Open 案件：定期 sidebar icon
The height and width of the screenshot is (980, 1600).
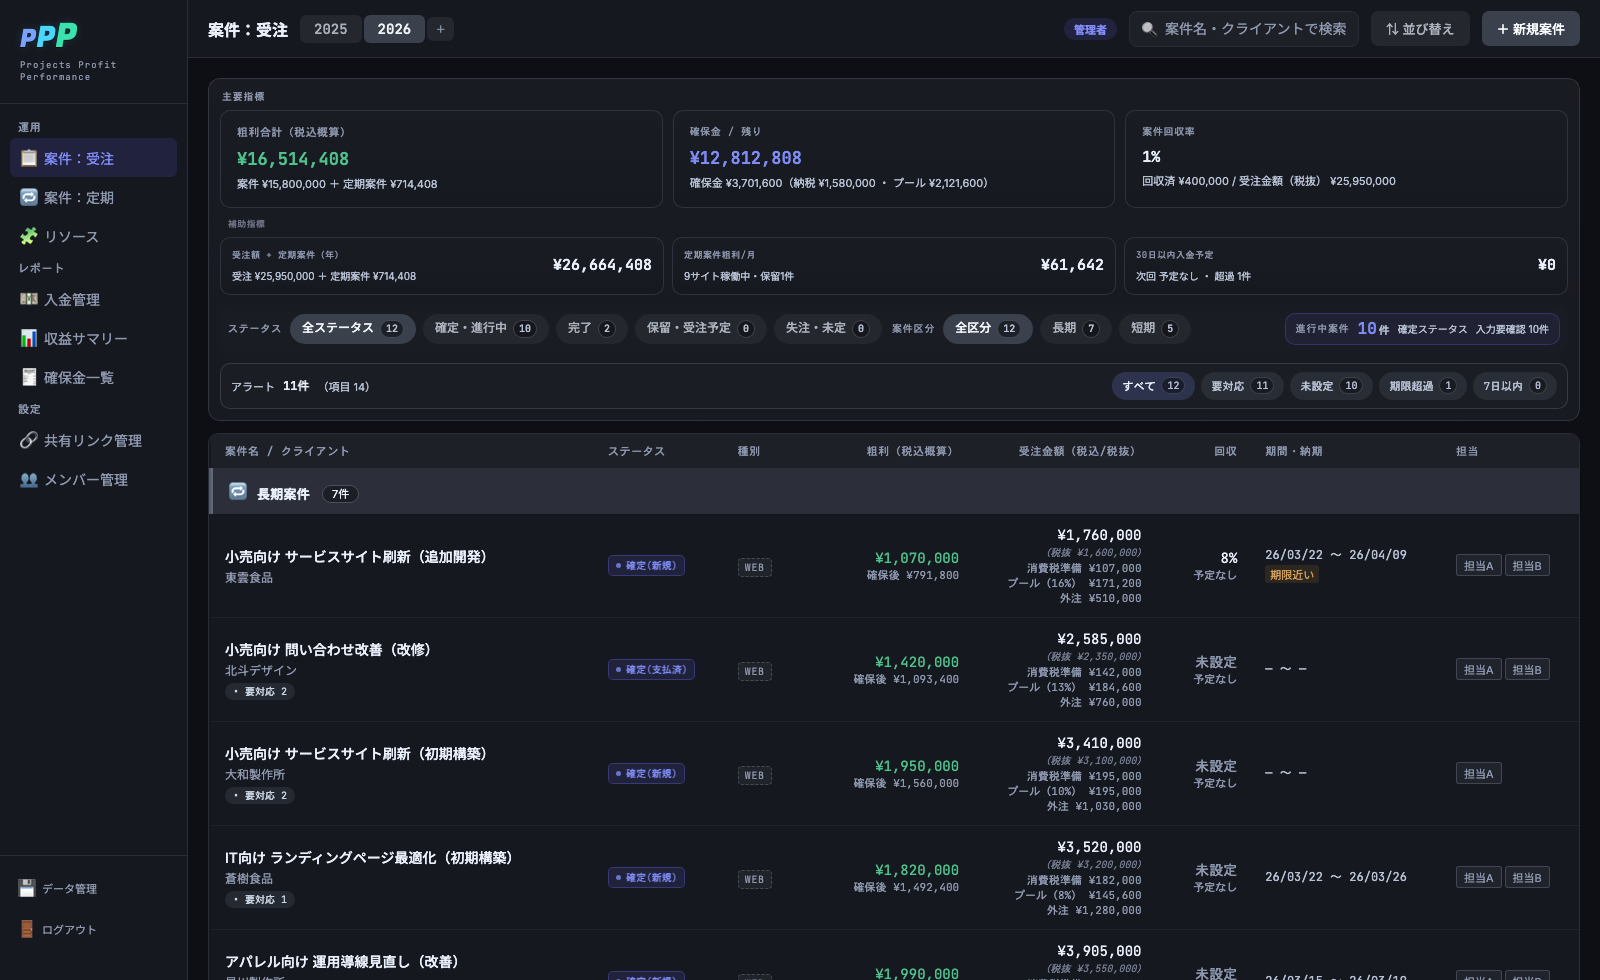[29, 197]
